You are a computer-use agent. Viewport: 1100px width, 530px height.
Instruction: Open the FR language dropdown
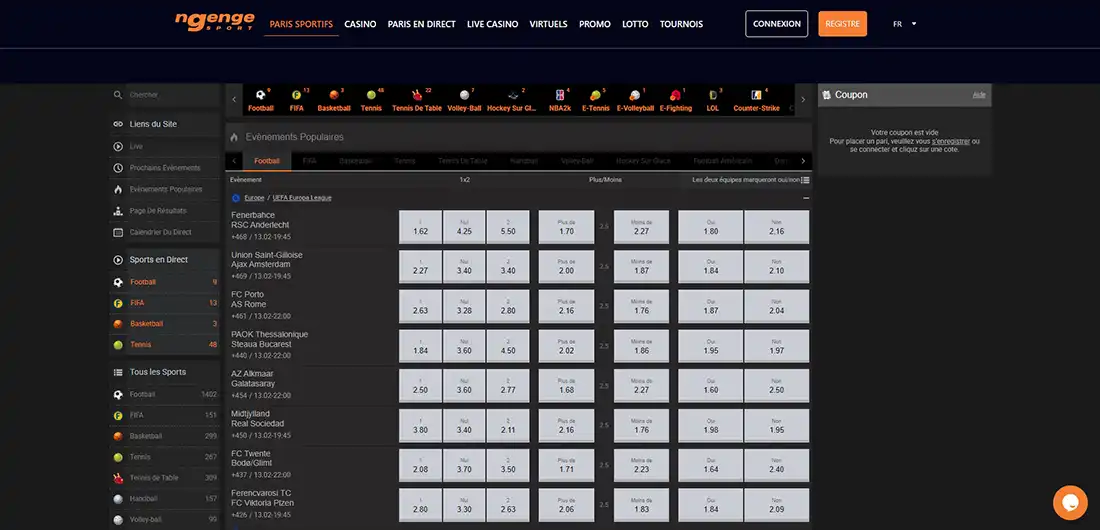[904, 24]
